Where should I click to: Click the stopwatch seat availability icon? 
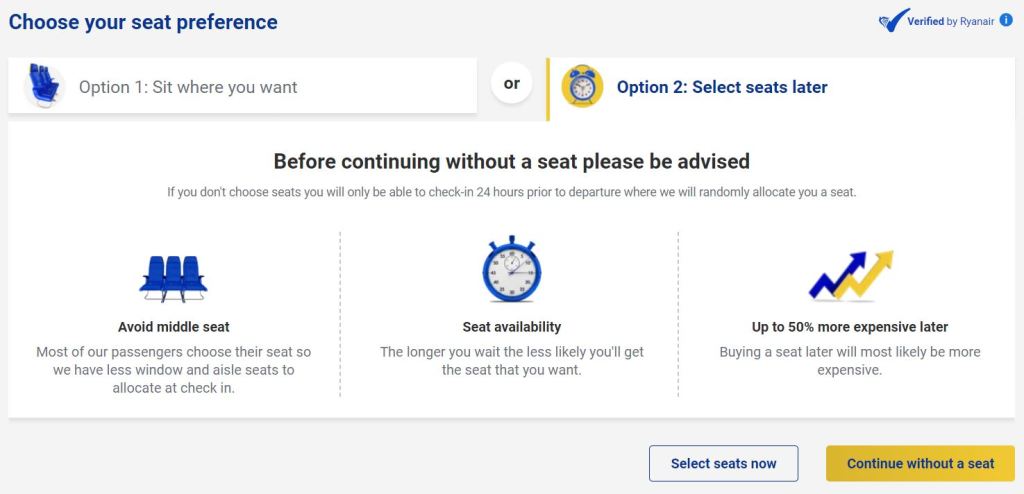tap(511, 269)
